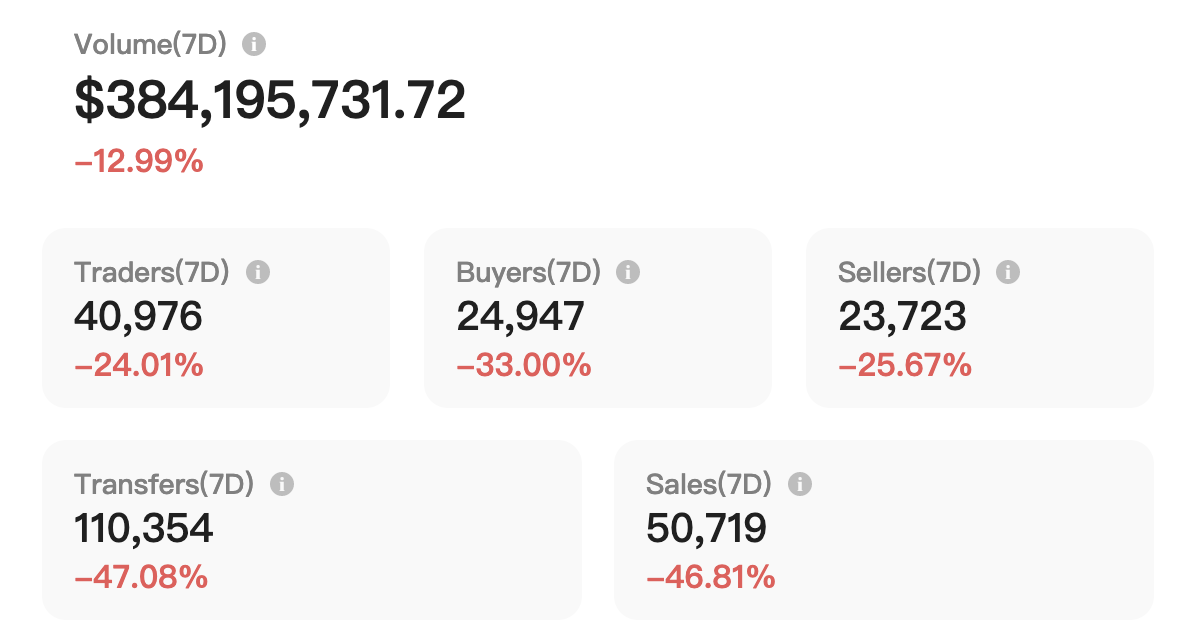Open the Traders(7D) info tooltip icon
The height and width of the screenshot is (644, 1186).
point(258,272)
